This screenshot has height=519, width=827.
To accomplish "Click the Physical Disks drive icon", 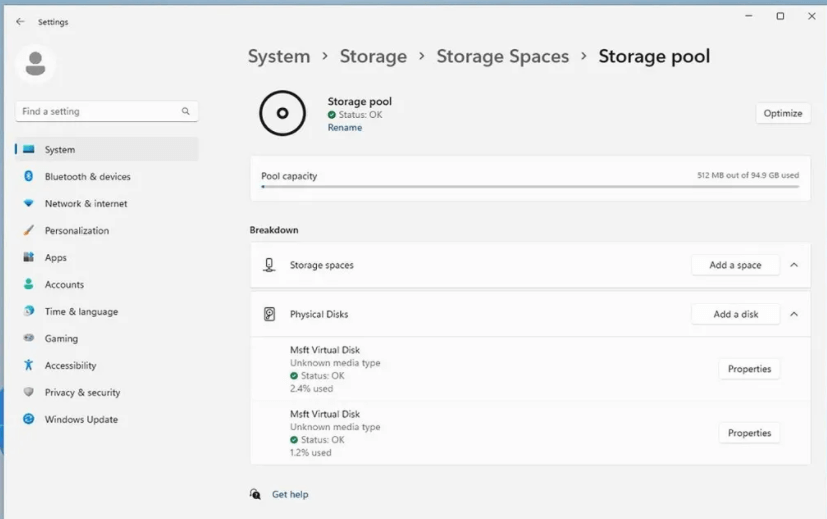I will click(269, 314).
